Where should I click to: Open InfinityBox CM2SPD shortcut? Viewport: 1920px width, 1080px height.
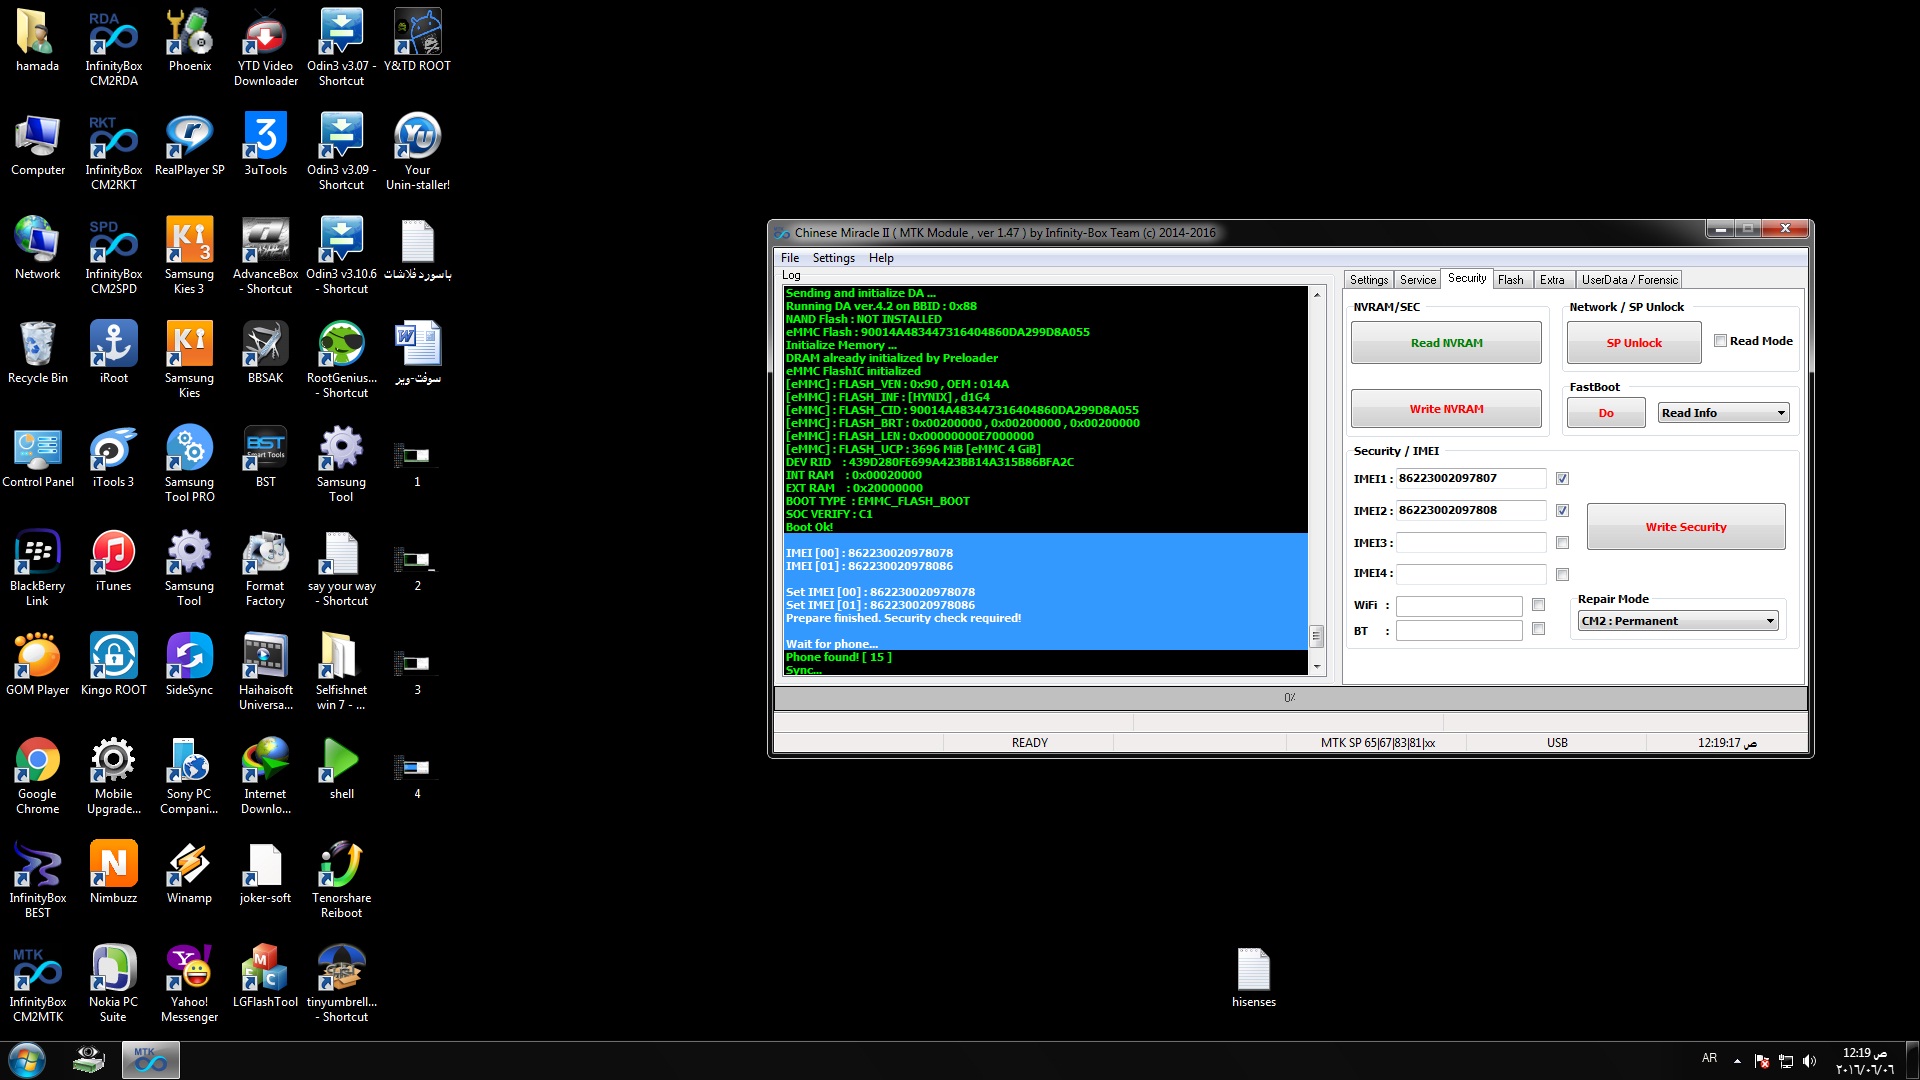click(x=114, y=255)
